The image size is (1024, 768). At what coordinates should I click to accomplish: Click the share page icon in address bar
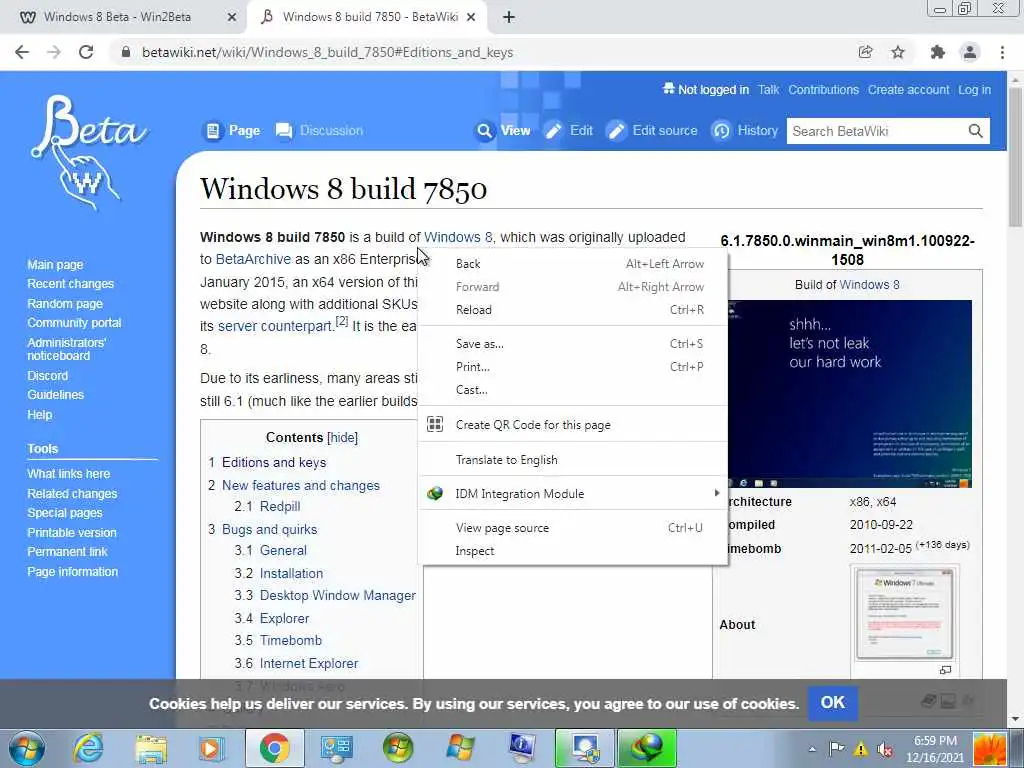[865, 52]
